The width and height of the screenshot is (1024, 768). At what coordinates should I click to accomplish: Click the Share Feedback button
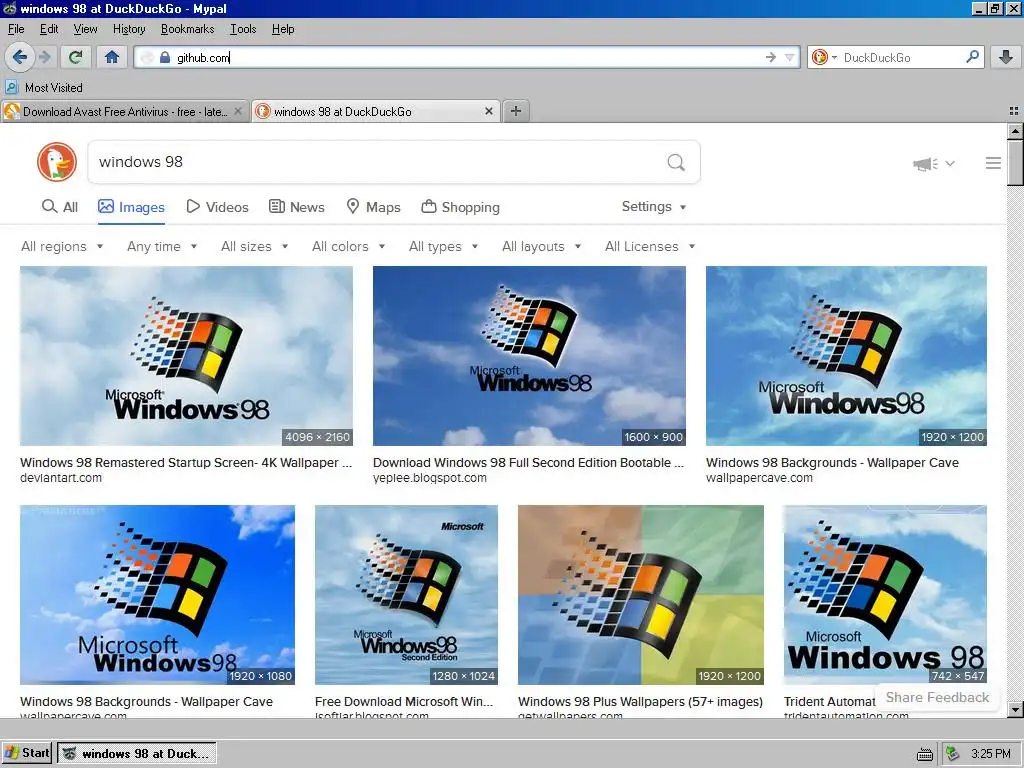[x=937, y=697]
